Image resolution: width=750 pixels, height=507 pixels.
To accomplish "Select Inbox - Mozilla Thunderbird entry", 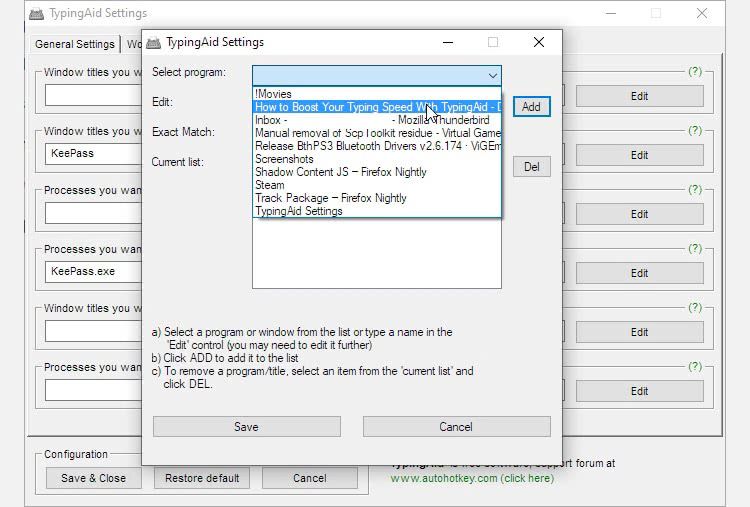I will pos(376,120).
